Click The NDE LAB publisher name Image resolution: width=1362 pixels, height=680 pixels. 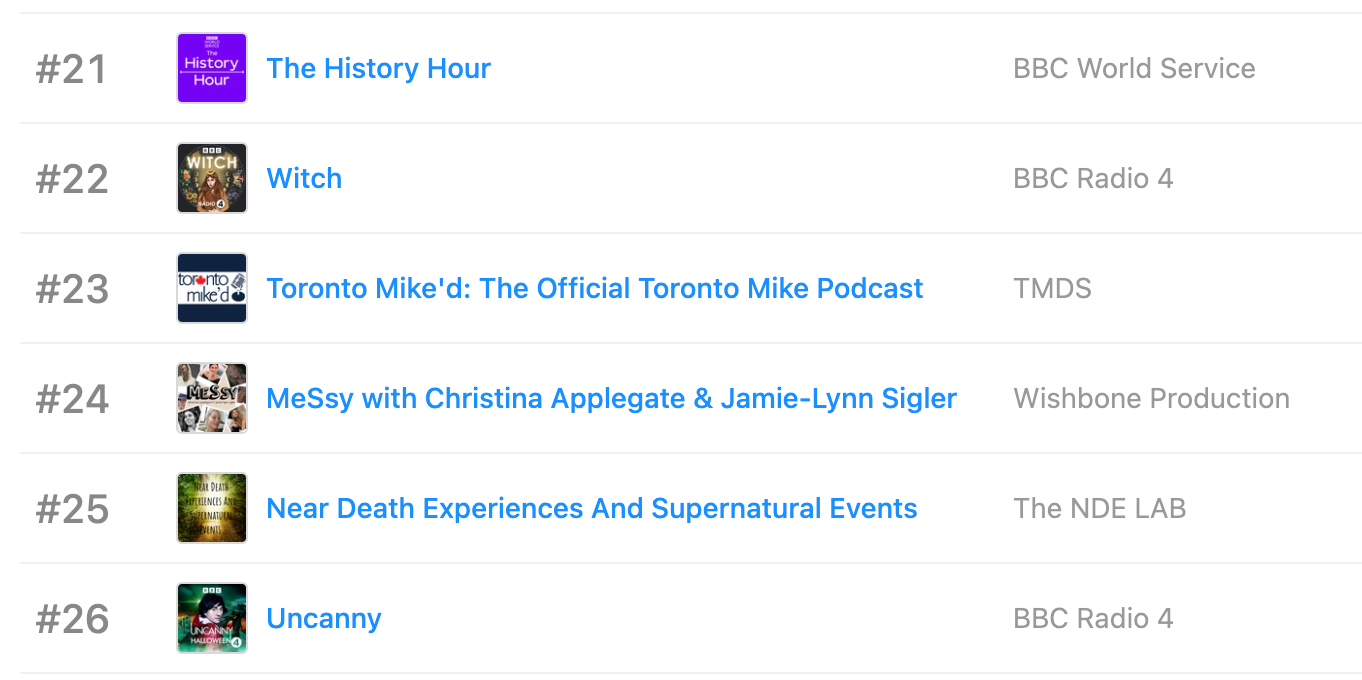[x=1099, y=508]
